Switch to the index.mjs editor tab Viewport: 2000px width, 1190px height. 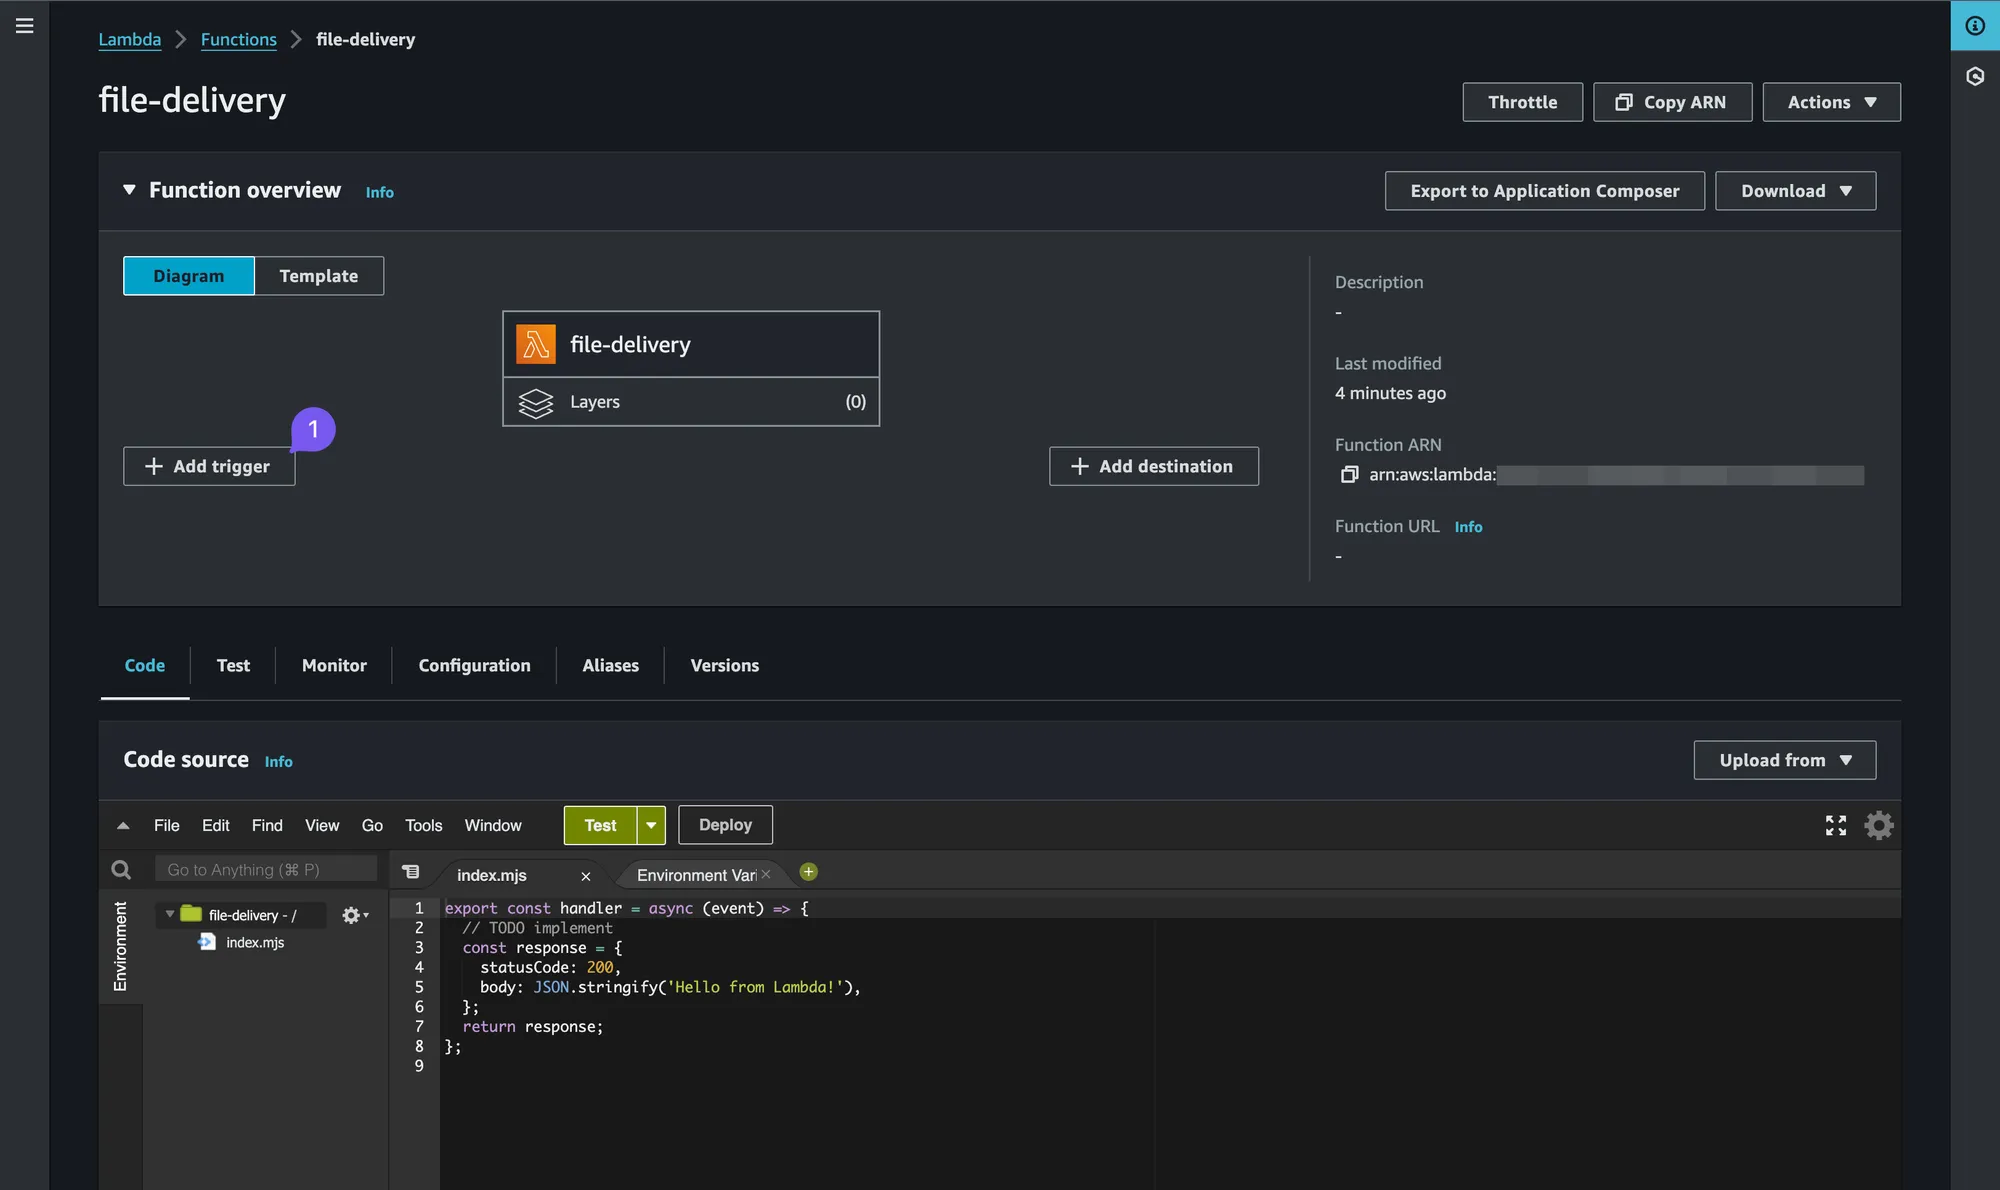[492, 875]
